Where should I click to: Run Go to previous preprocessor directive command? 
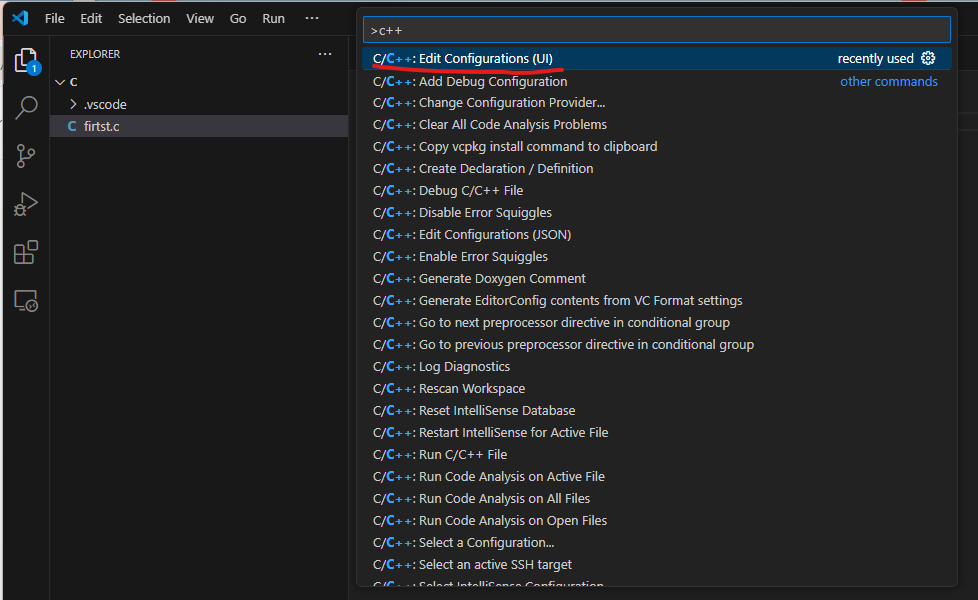pyautogui.click(x=657, y=344)
